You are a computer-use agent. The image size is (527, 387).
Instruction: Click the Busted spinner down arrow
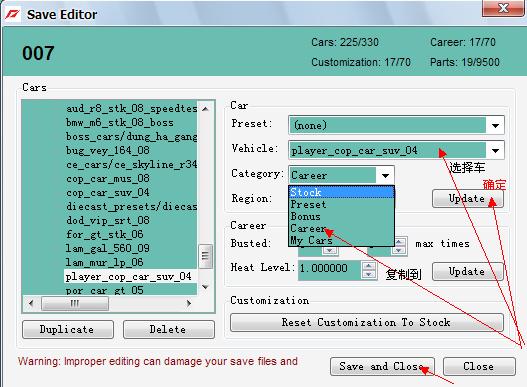coord(329,250)
